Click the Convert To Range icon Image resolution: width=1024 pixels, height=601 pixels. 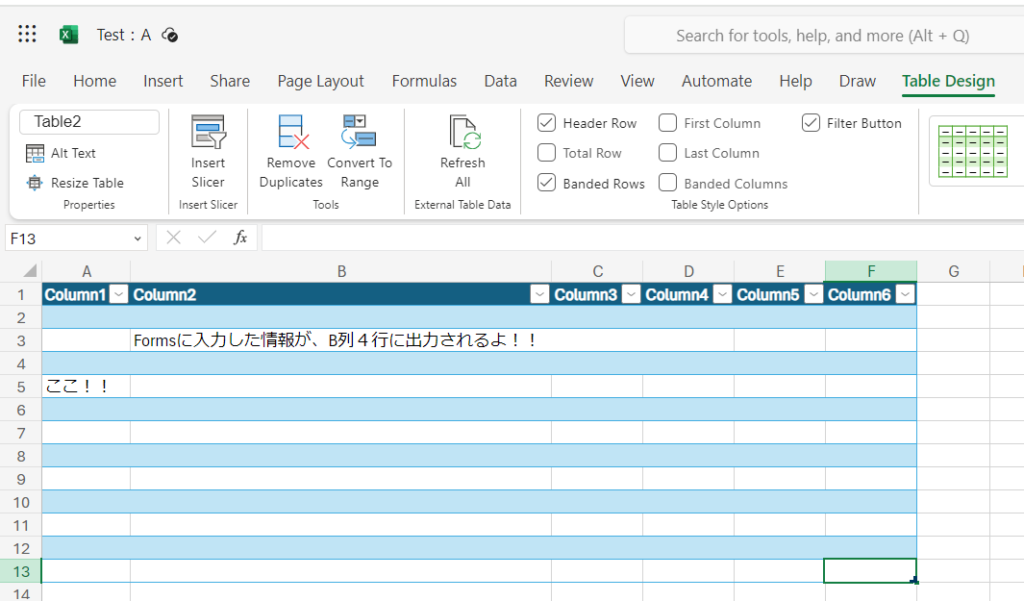tap(359, 133)
